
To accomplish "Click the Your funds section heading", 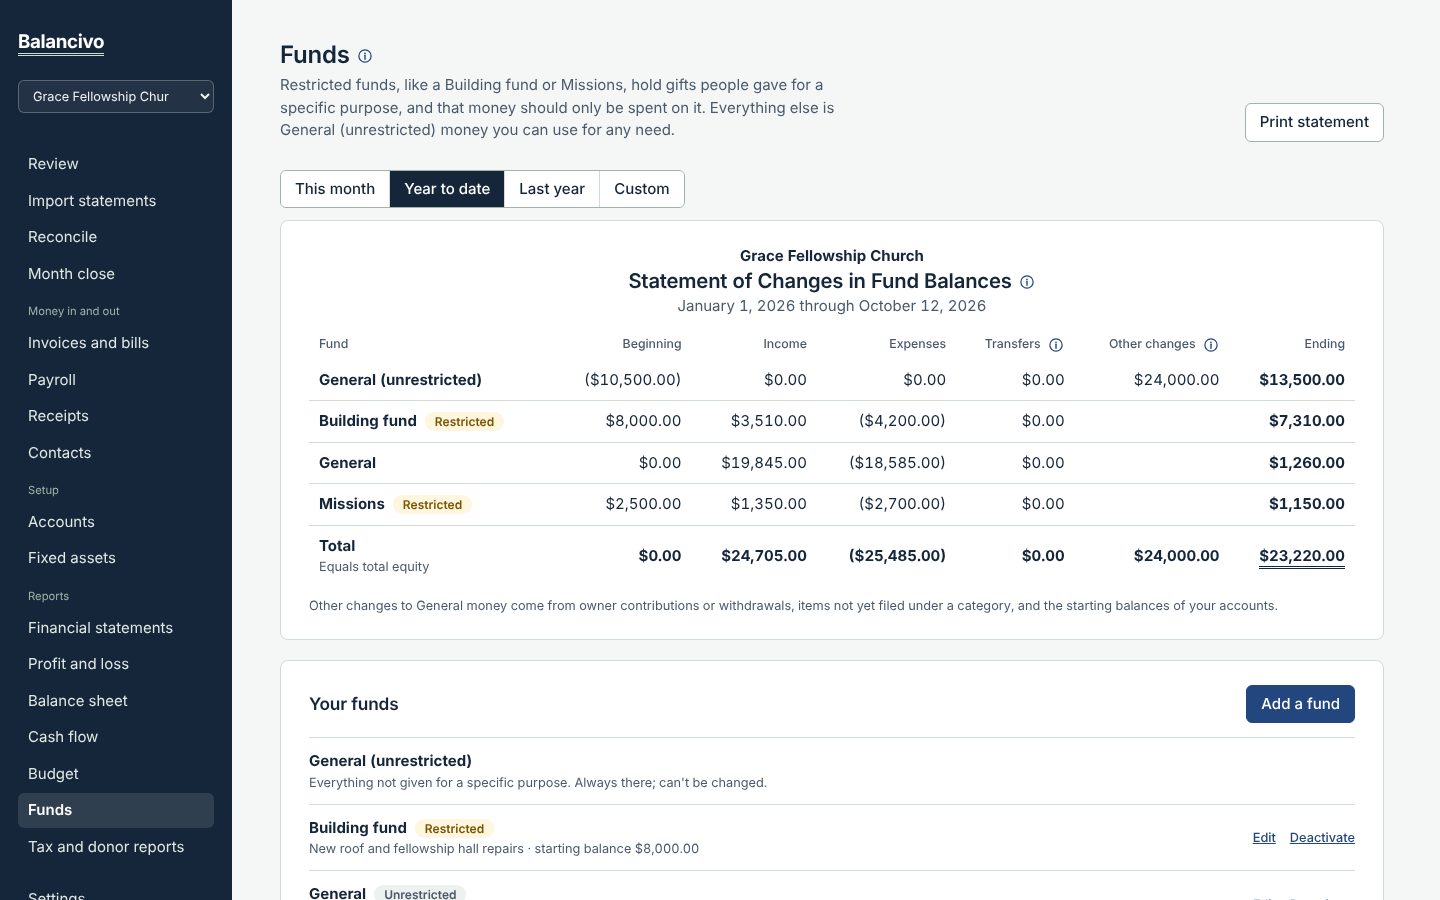I will coord(354,704).
